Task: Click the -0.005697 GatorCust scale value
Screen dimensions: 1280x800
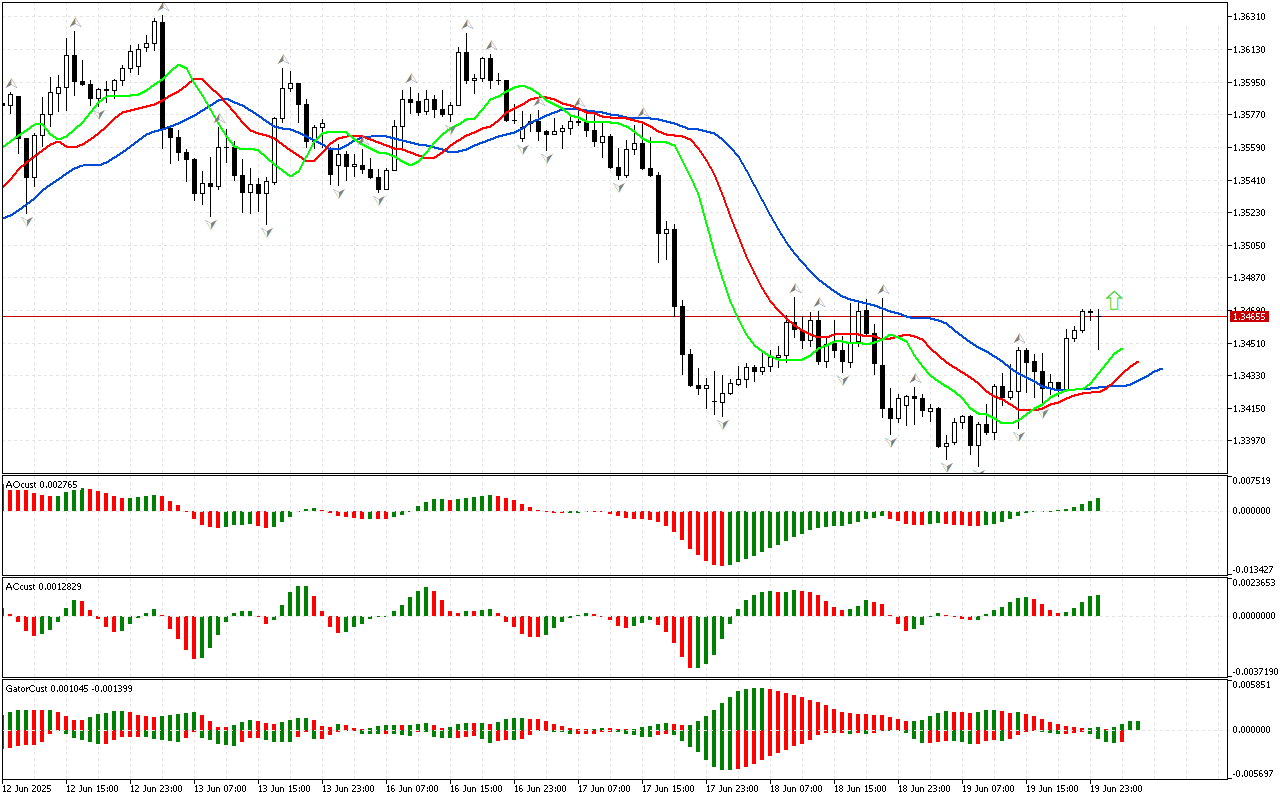Action: pyautogui.click(x=1252, y=773)
